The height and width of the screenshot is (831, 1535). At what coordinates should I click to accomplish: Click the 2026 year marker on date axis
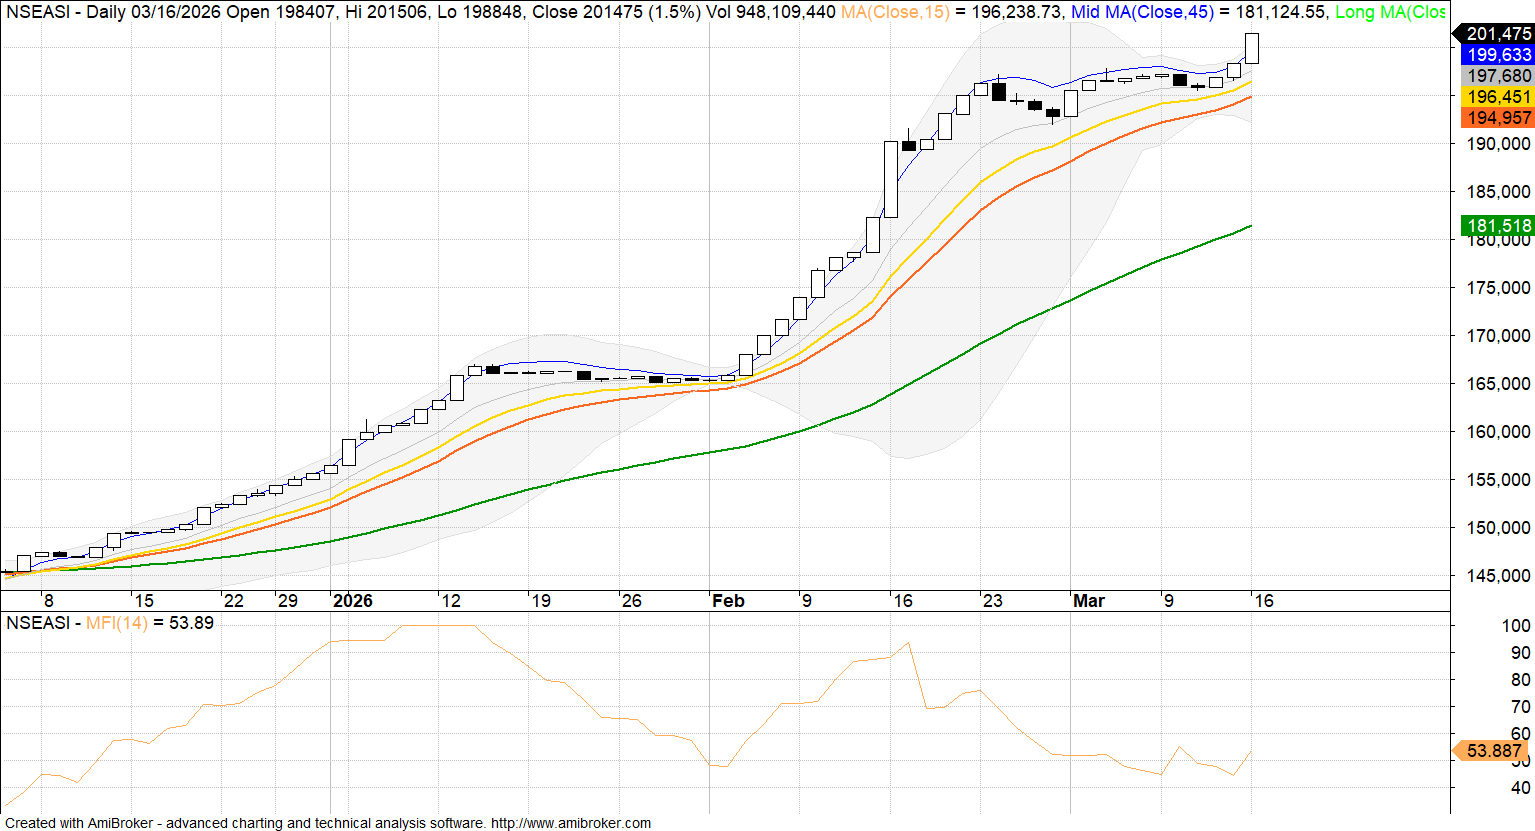352,601
